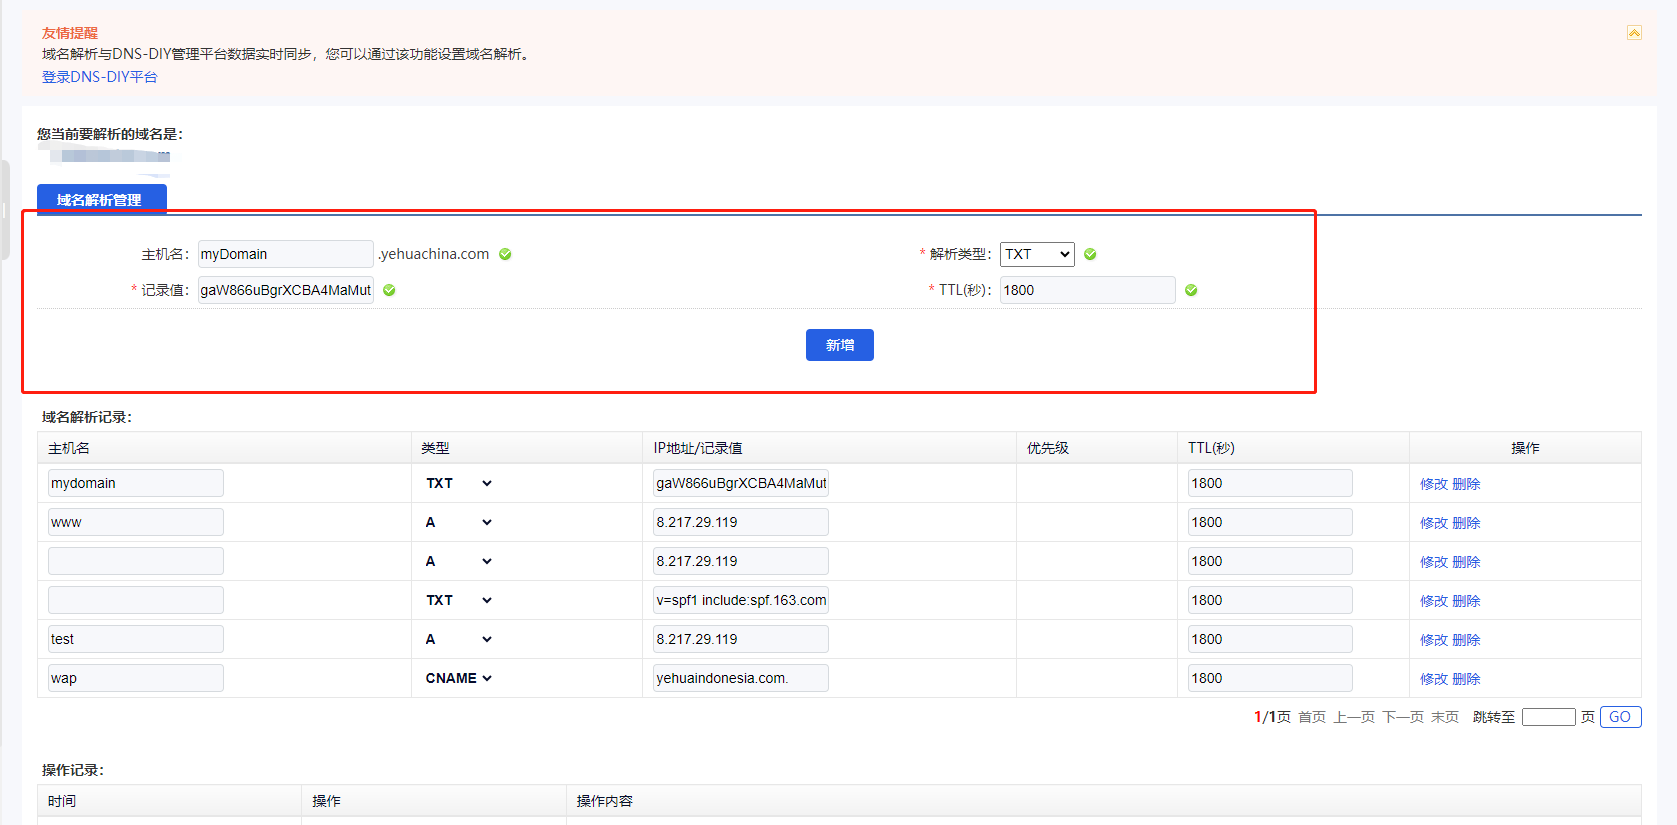
Task: Click green checkmark beside the hostname field
Action: point(505,254)
